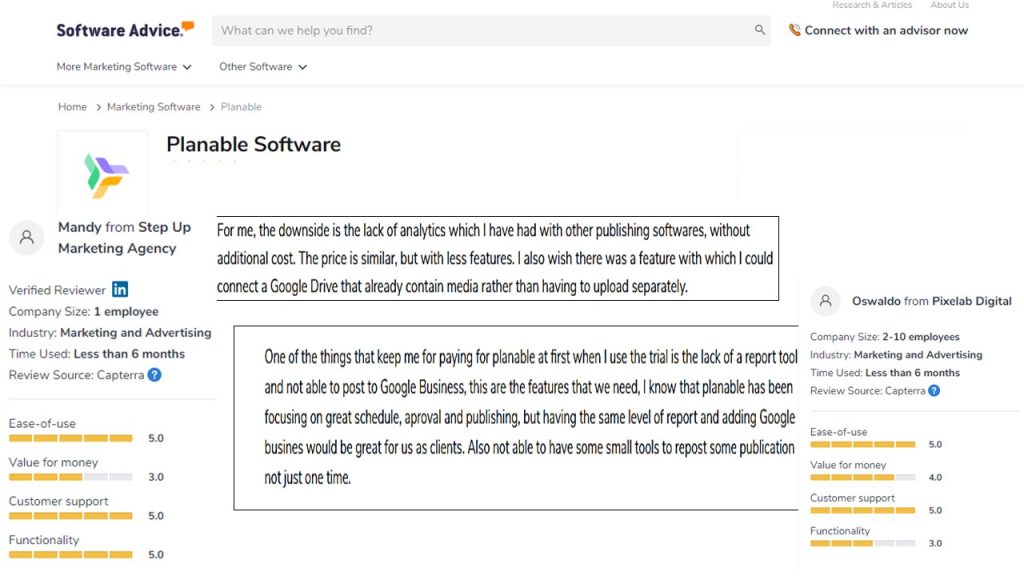This screenshot has height=576, width=1024.
Task: Go to the Home breadcrumb
Action: tap(72, 106)
